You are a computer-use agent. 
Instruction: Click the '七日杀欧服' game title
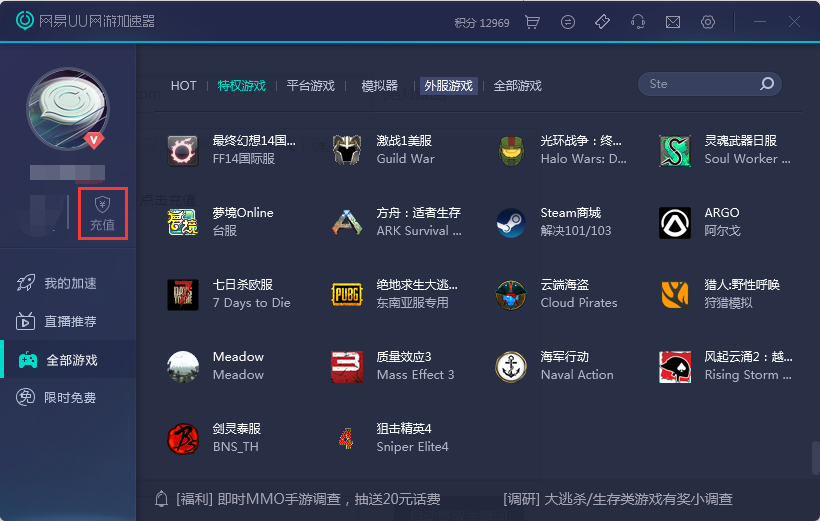pyautogui.click(x=243, y=285)
